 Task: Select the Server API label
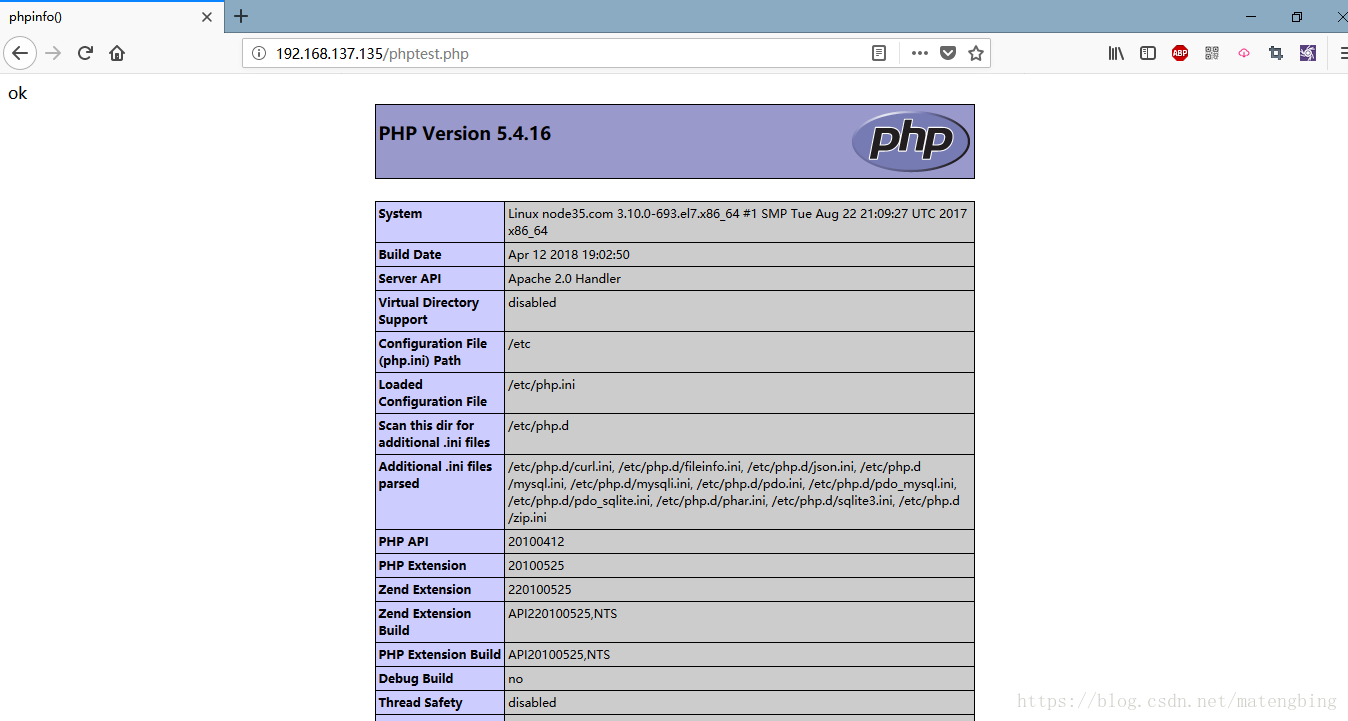[x=410, y=279]
